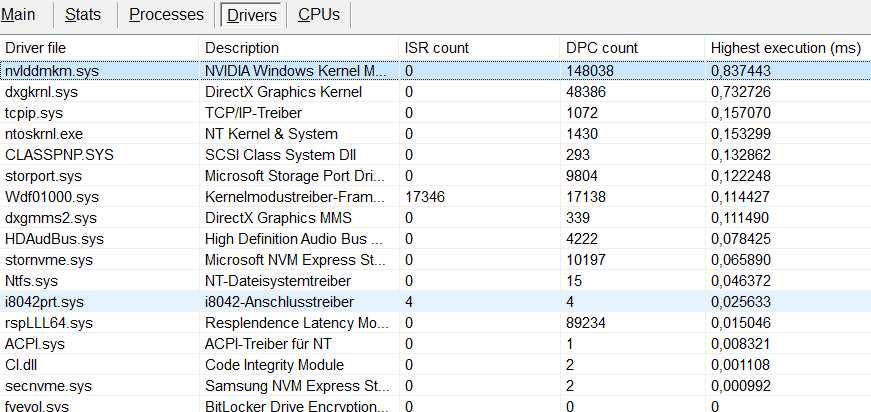Viewport: 871px width, 412px height.
Task: Click the DPC count value 9804
Action: [x=582, y=176]
